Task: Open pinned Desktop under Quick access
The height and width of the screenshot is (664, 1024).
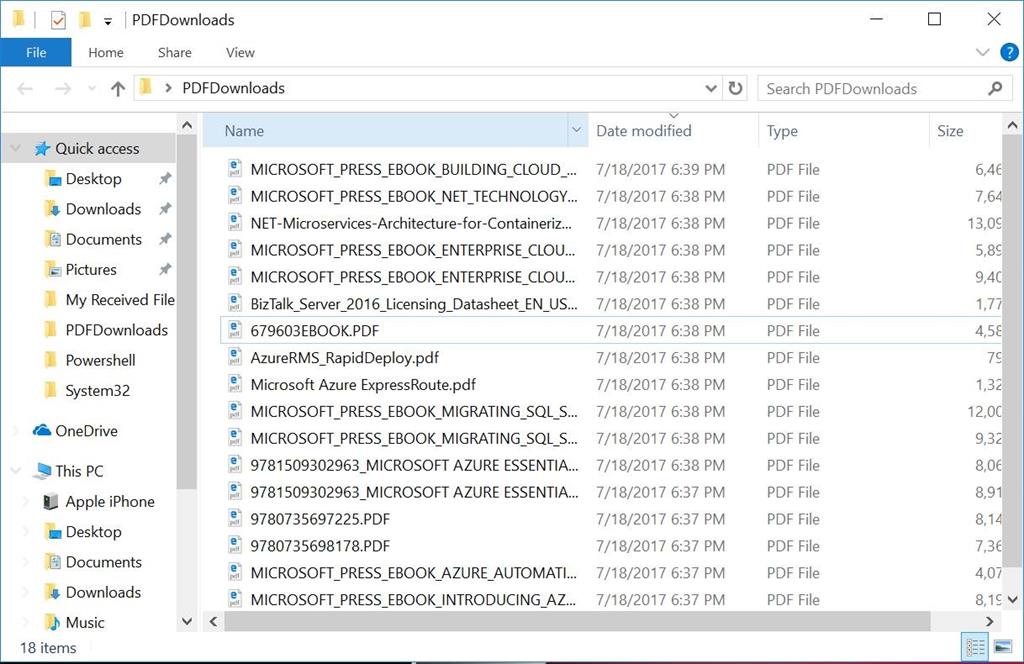Action: [x=93, y=179]
